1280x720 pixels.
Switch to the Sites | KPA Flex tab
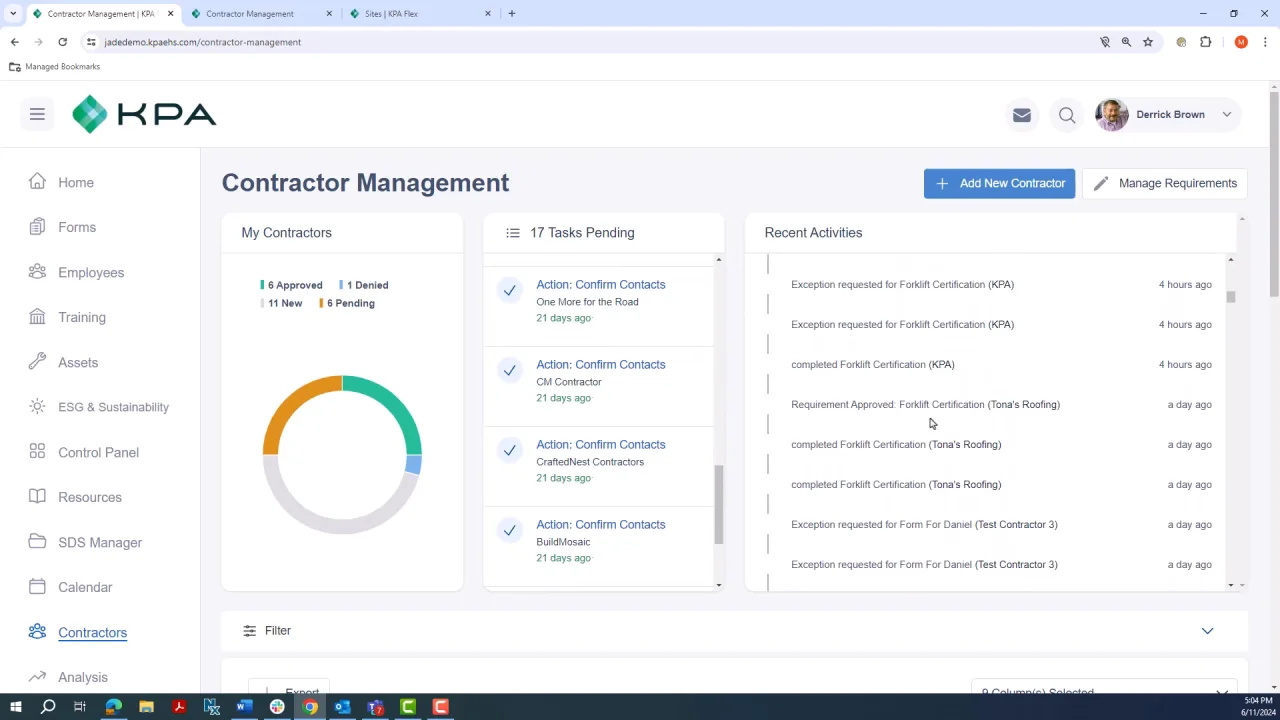click(391, 14)
